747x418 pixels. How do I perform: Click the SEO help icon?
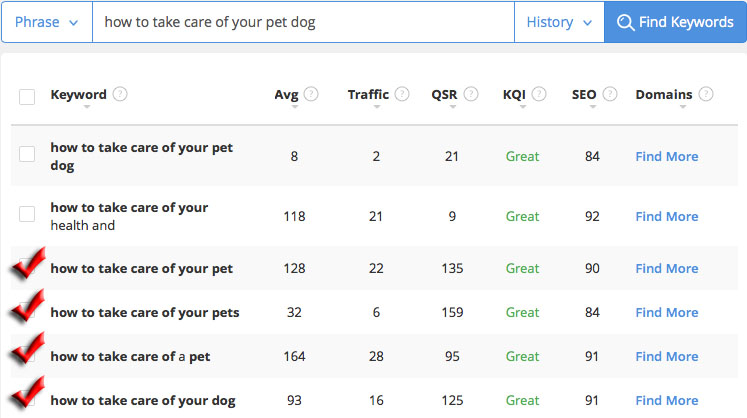pyautogui.click(x=610, y=94)
